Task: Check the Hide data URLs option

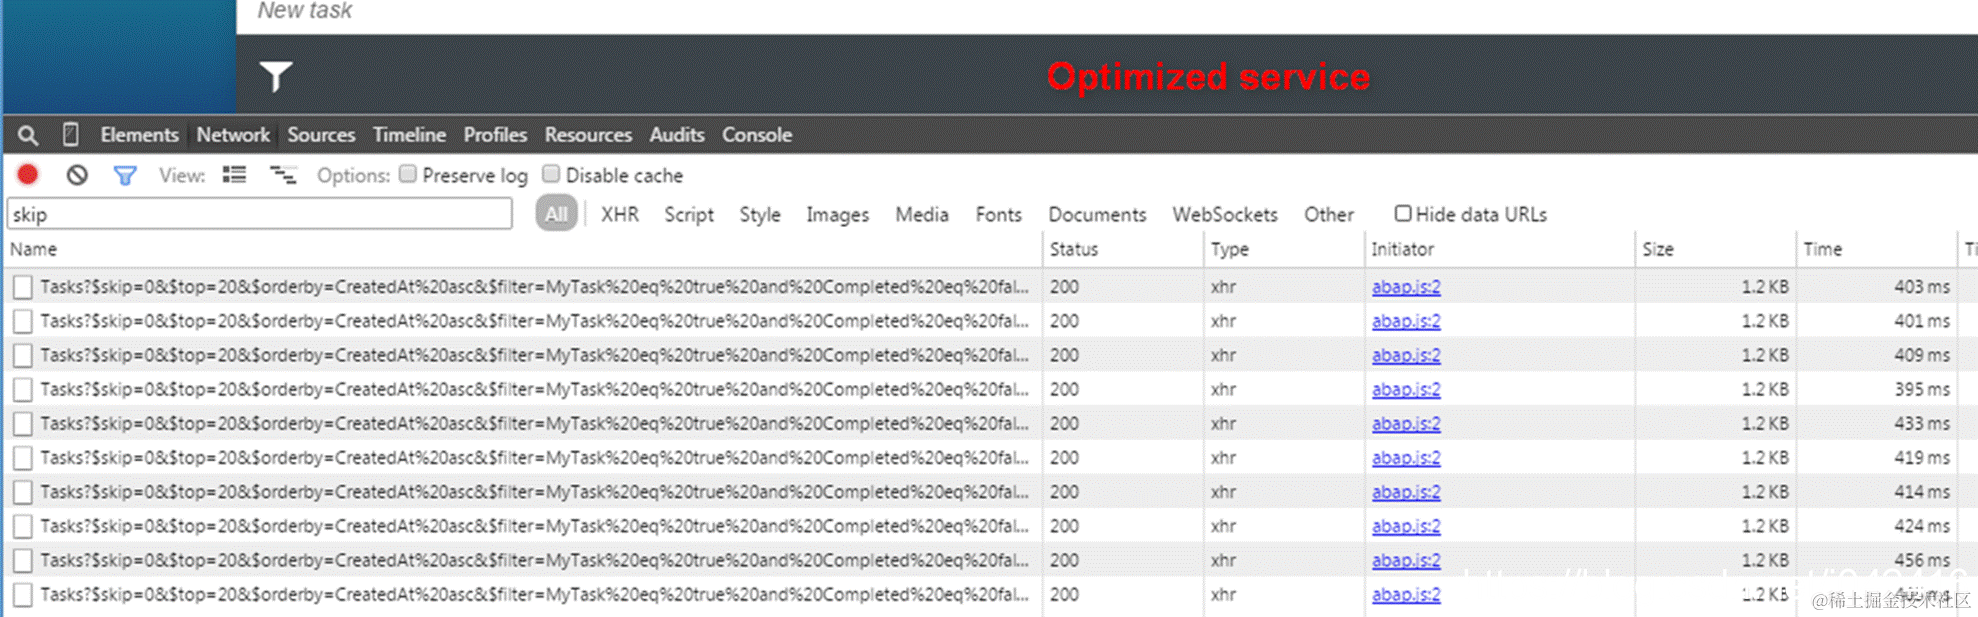Action: (1403, 213)
